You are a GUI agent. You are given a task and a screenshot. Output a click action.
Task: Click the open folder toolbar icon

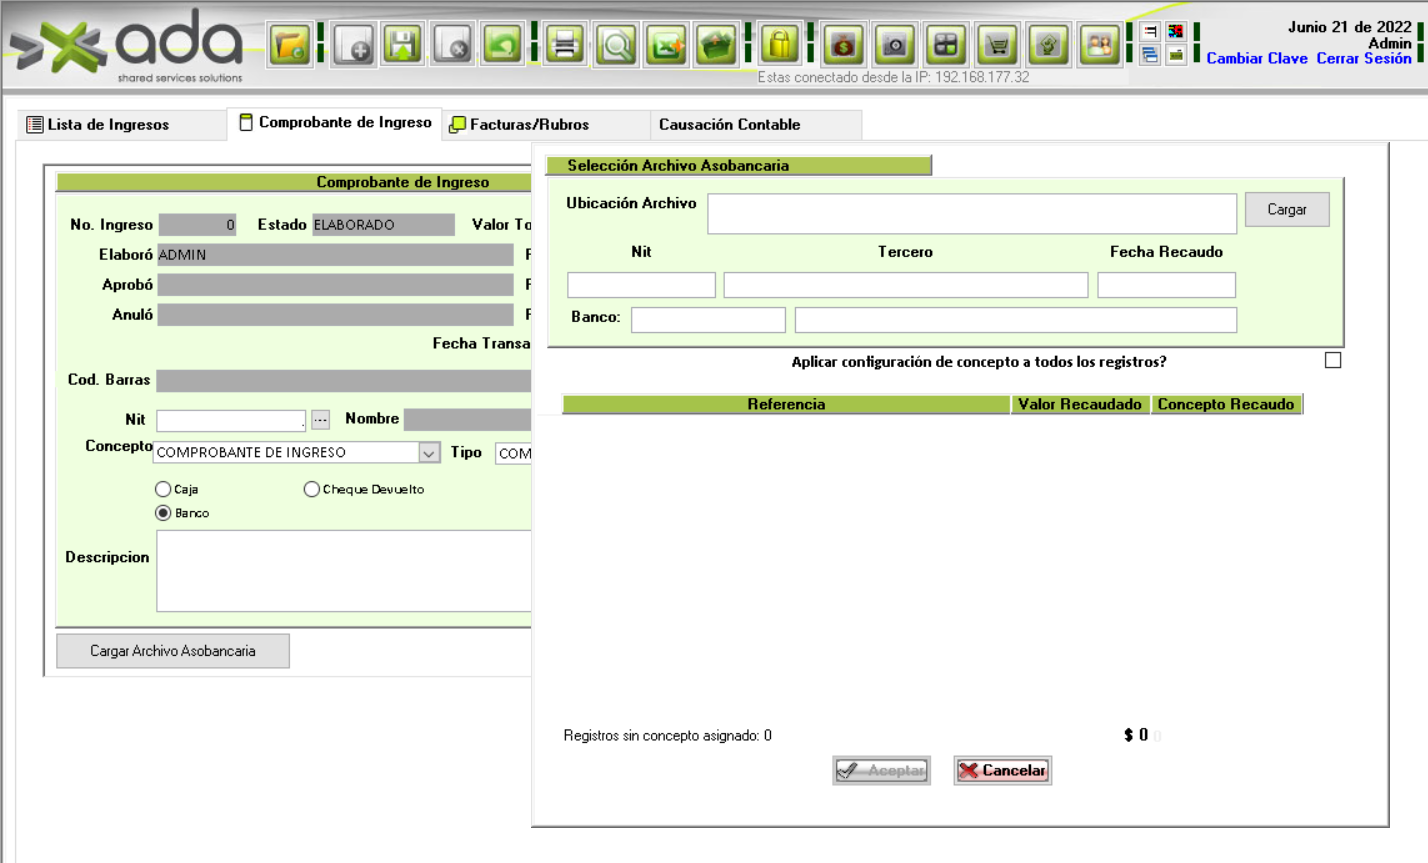(290, 45)
